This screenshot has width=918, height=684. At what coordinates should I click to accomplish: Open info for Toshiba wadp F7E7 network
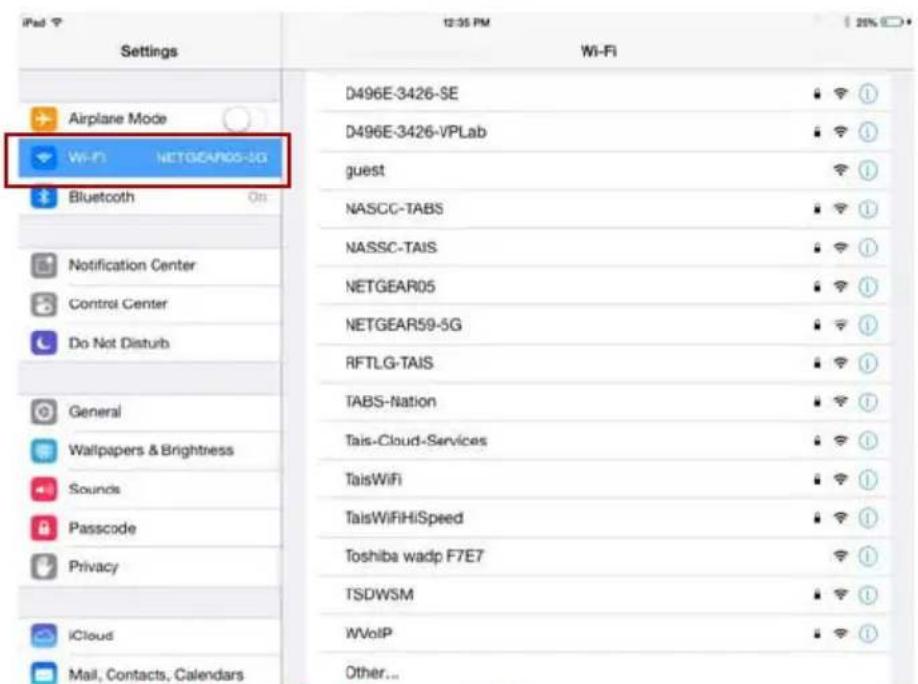tap(868, 556)
